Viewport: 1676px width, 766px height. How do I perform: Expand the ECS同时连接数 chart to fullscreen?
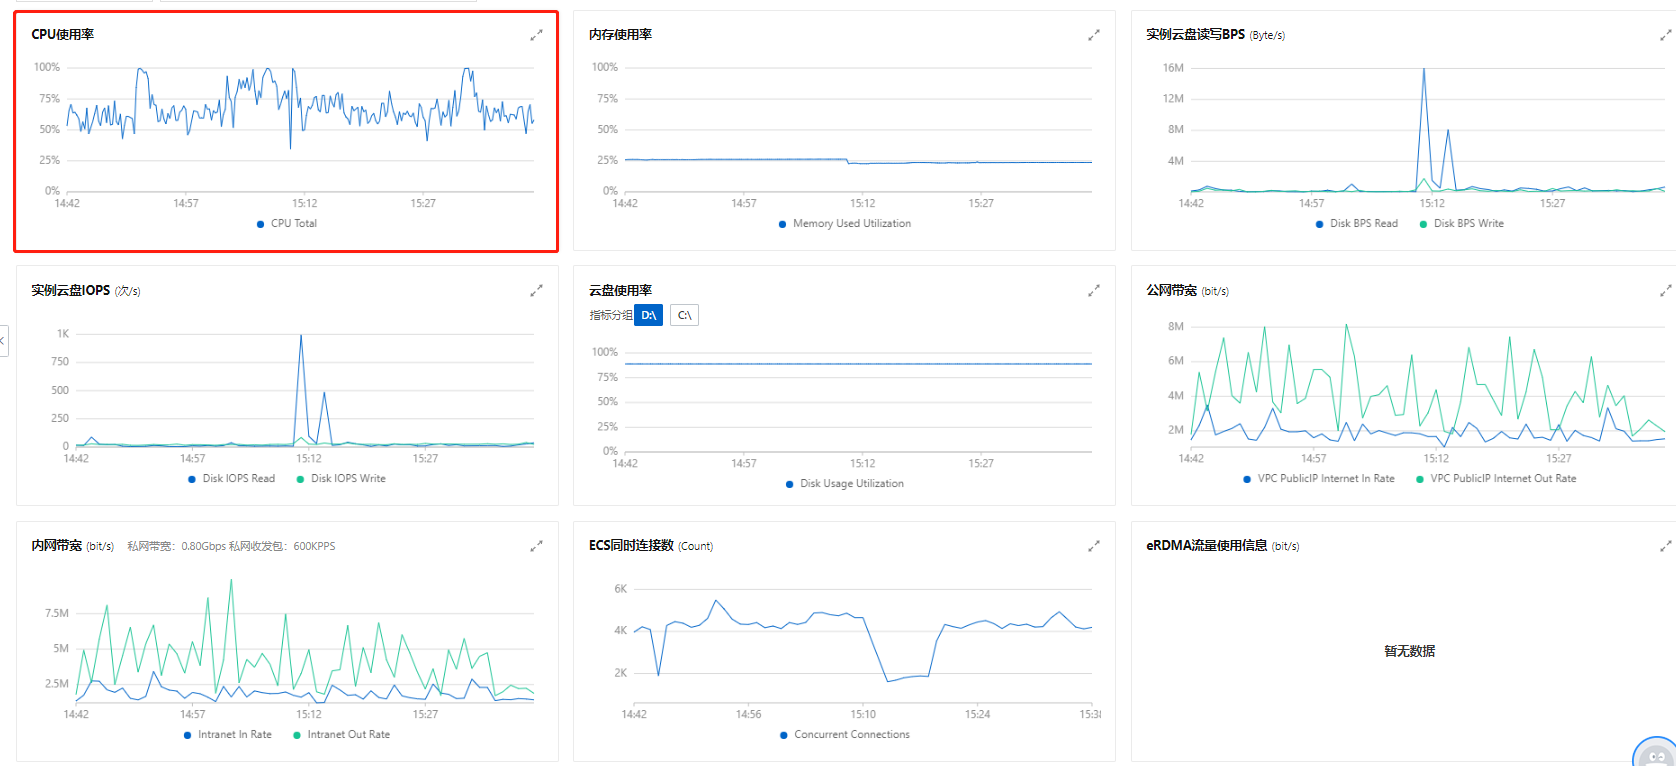pyautogui.click(x=1094, y=546)
